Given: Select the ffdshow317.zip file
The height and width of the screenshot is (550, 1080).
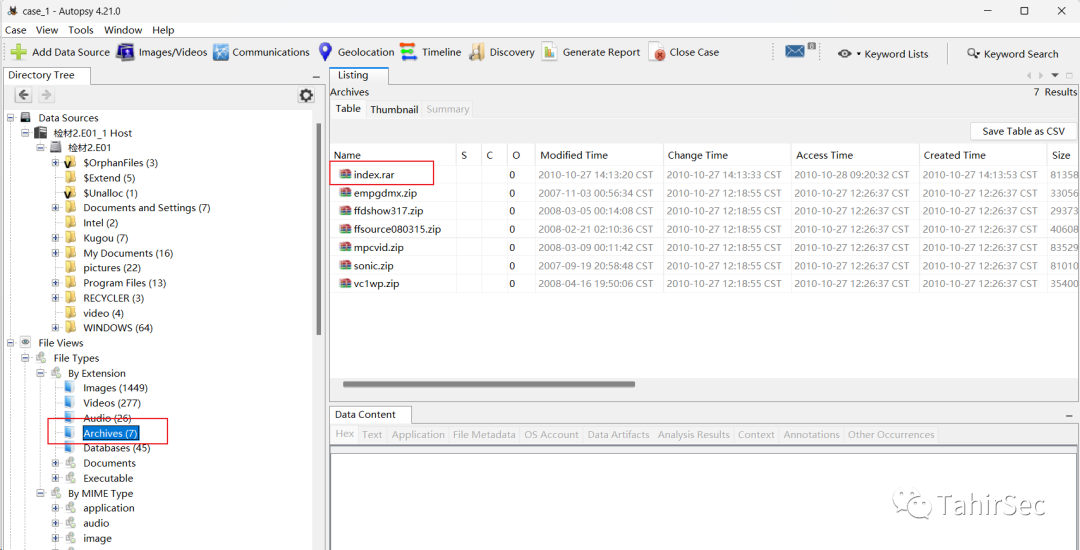Looking at the screenshot, I should [388, 211].
